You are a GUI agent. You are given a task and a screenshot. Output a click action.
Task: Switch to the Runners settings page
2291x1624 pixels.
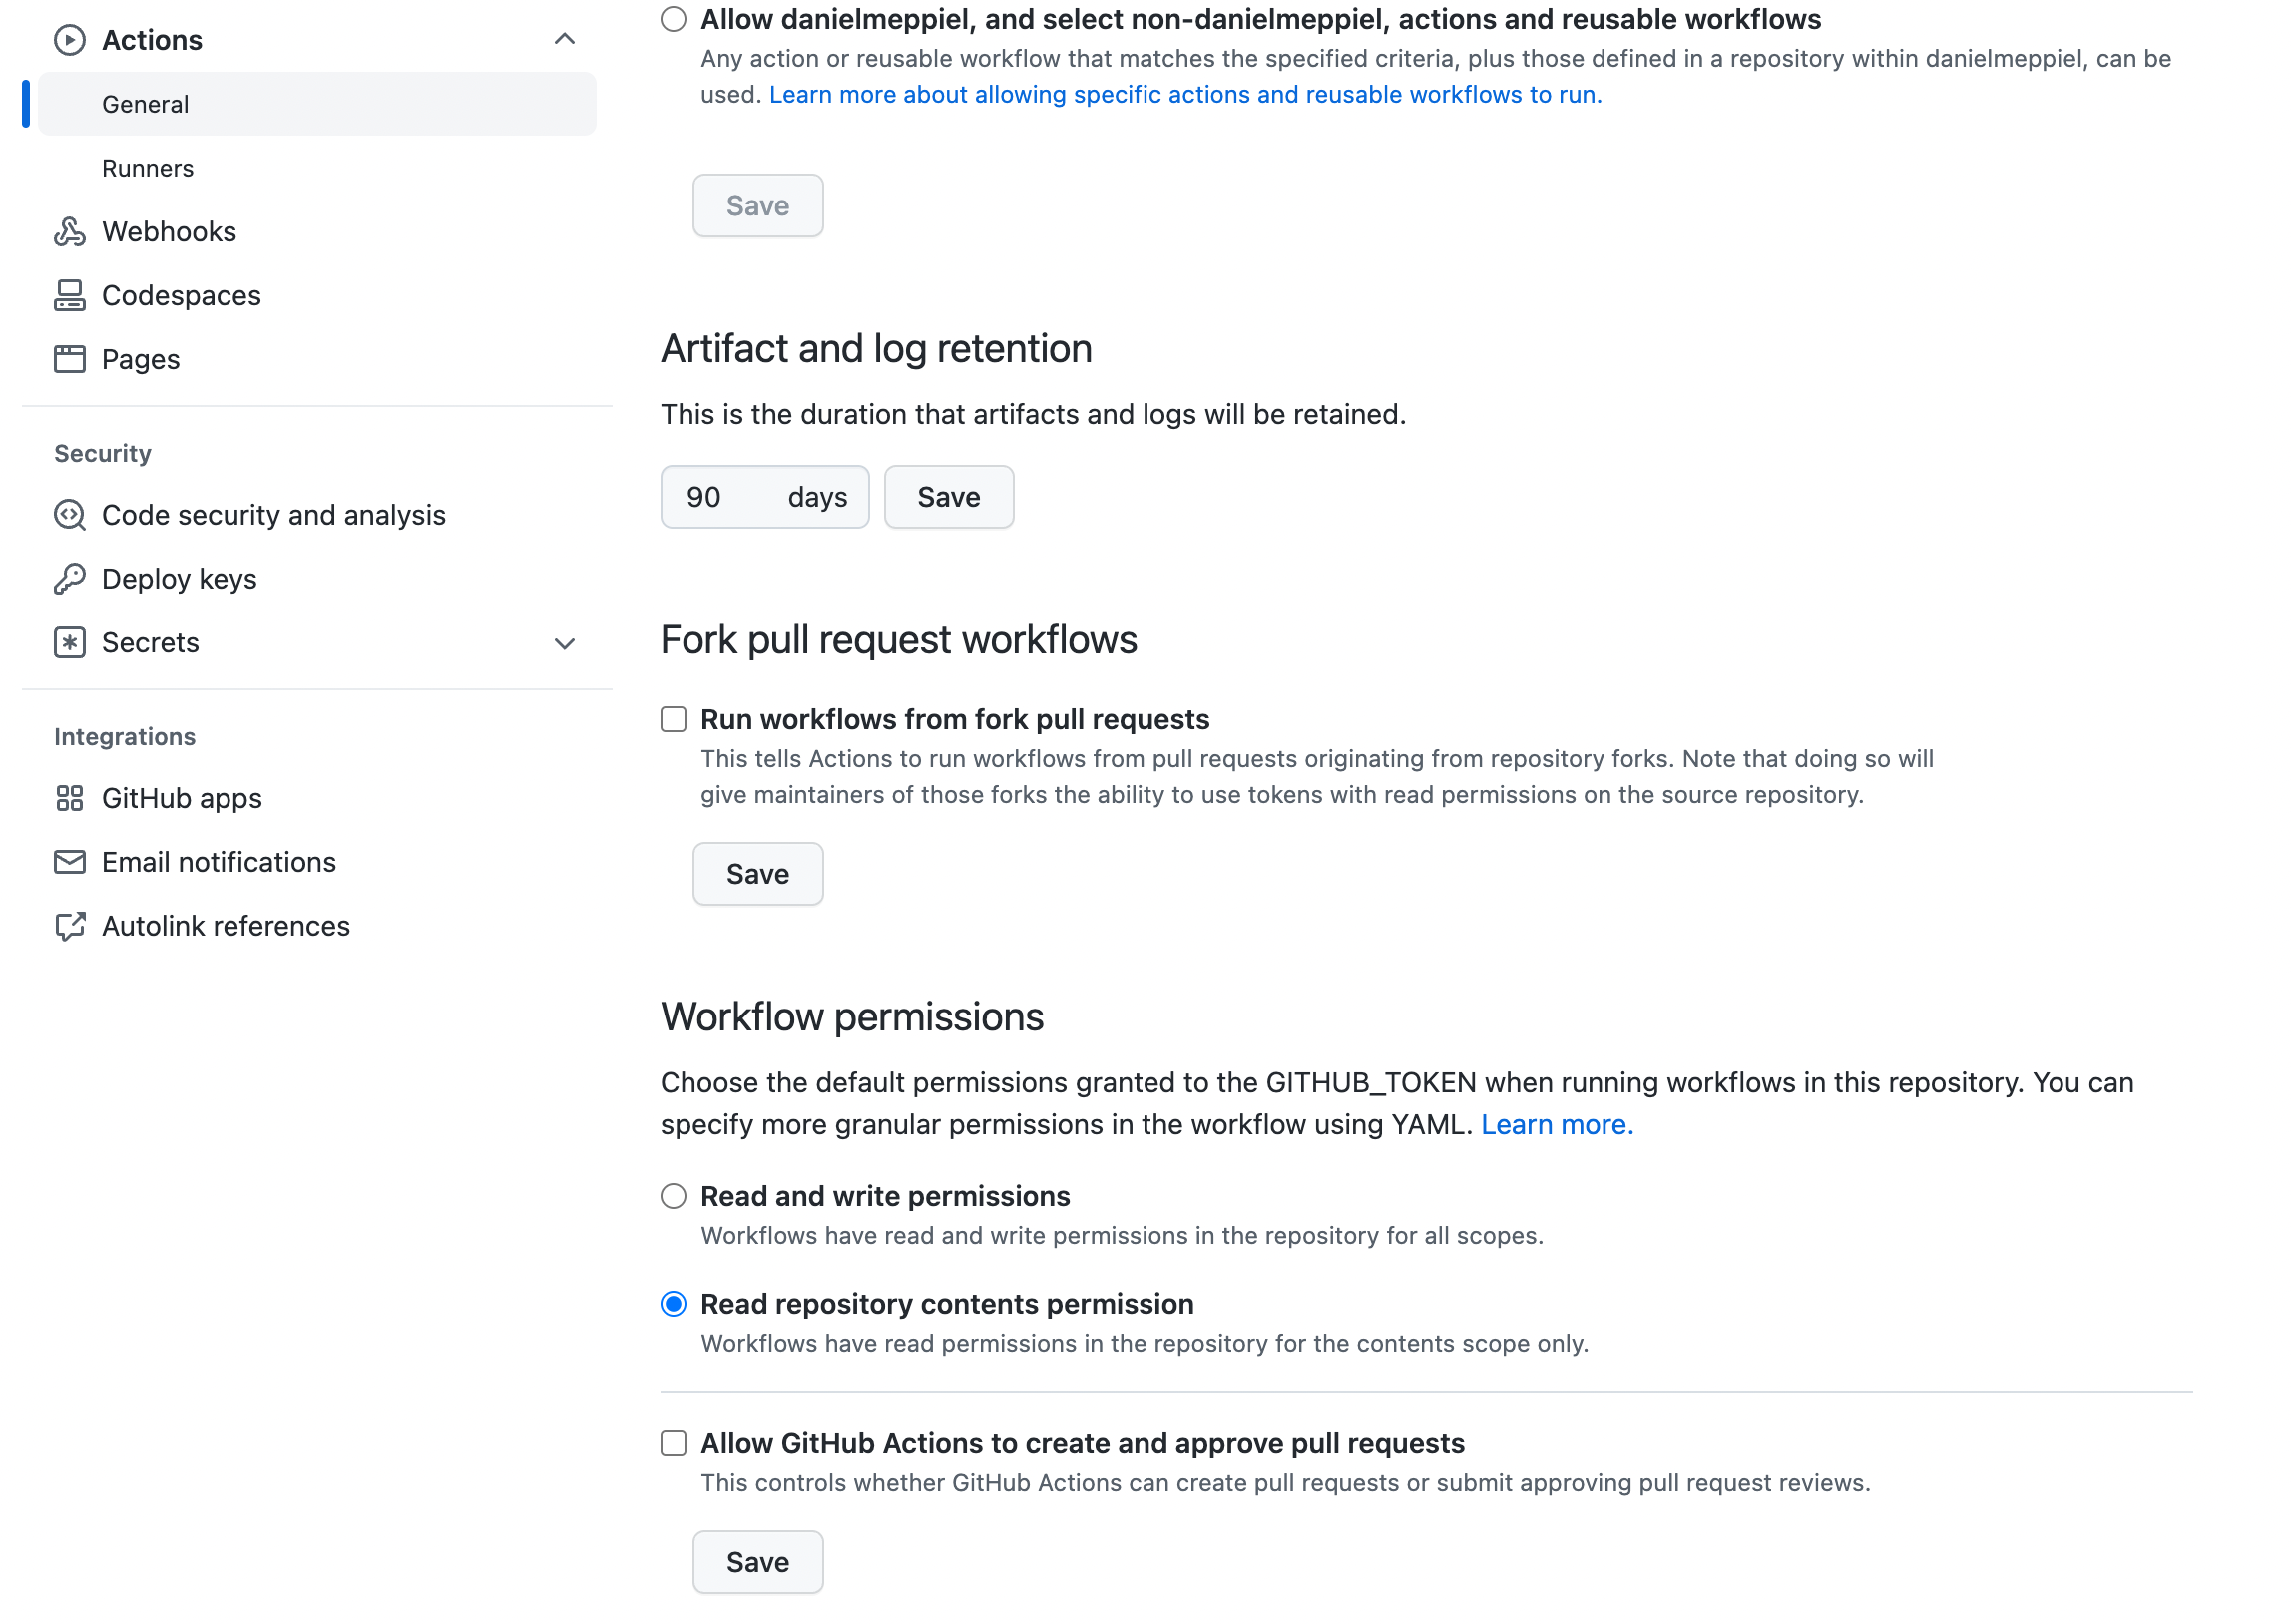tap(148, 167)
